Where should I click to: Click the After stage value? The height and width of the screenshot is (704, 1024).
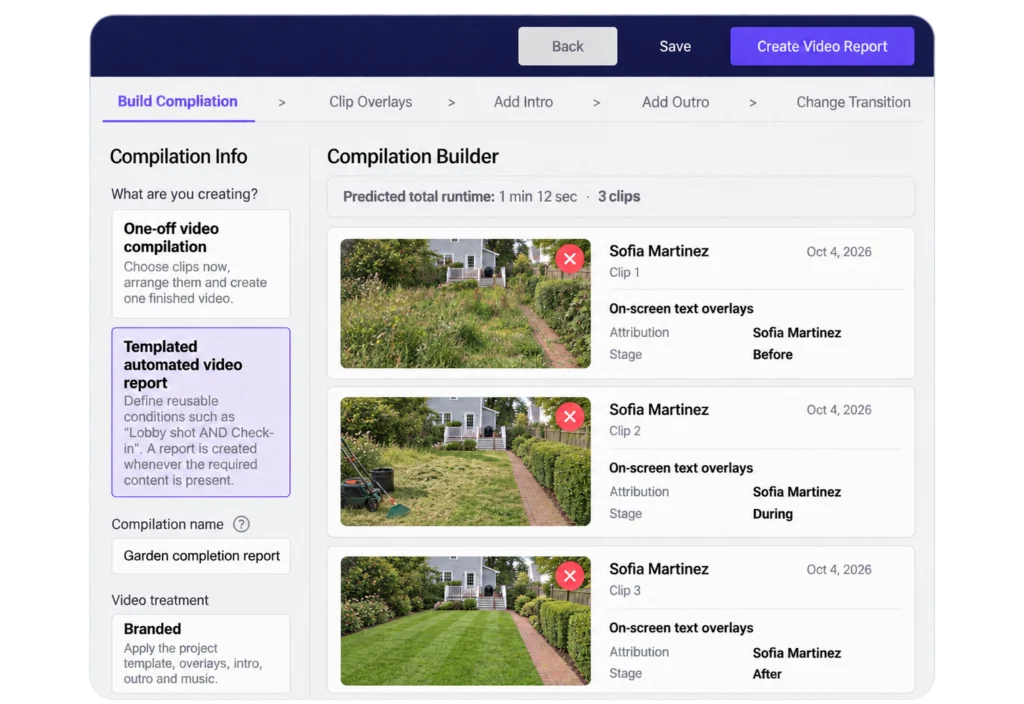coord(767,674)
